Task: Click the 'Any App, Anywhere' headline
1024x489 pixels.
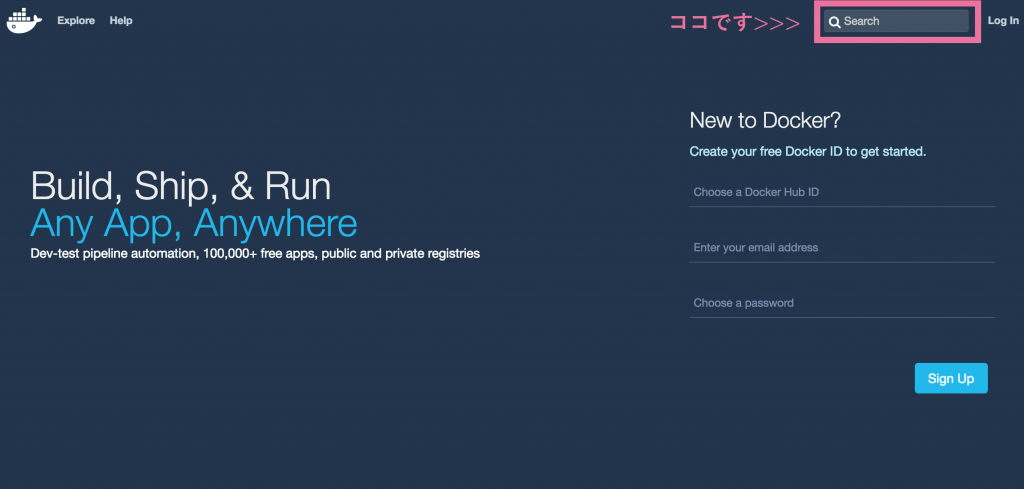Action: coord(194,224)
